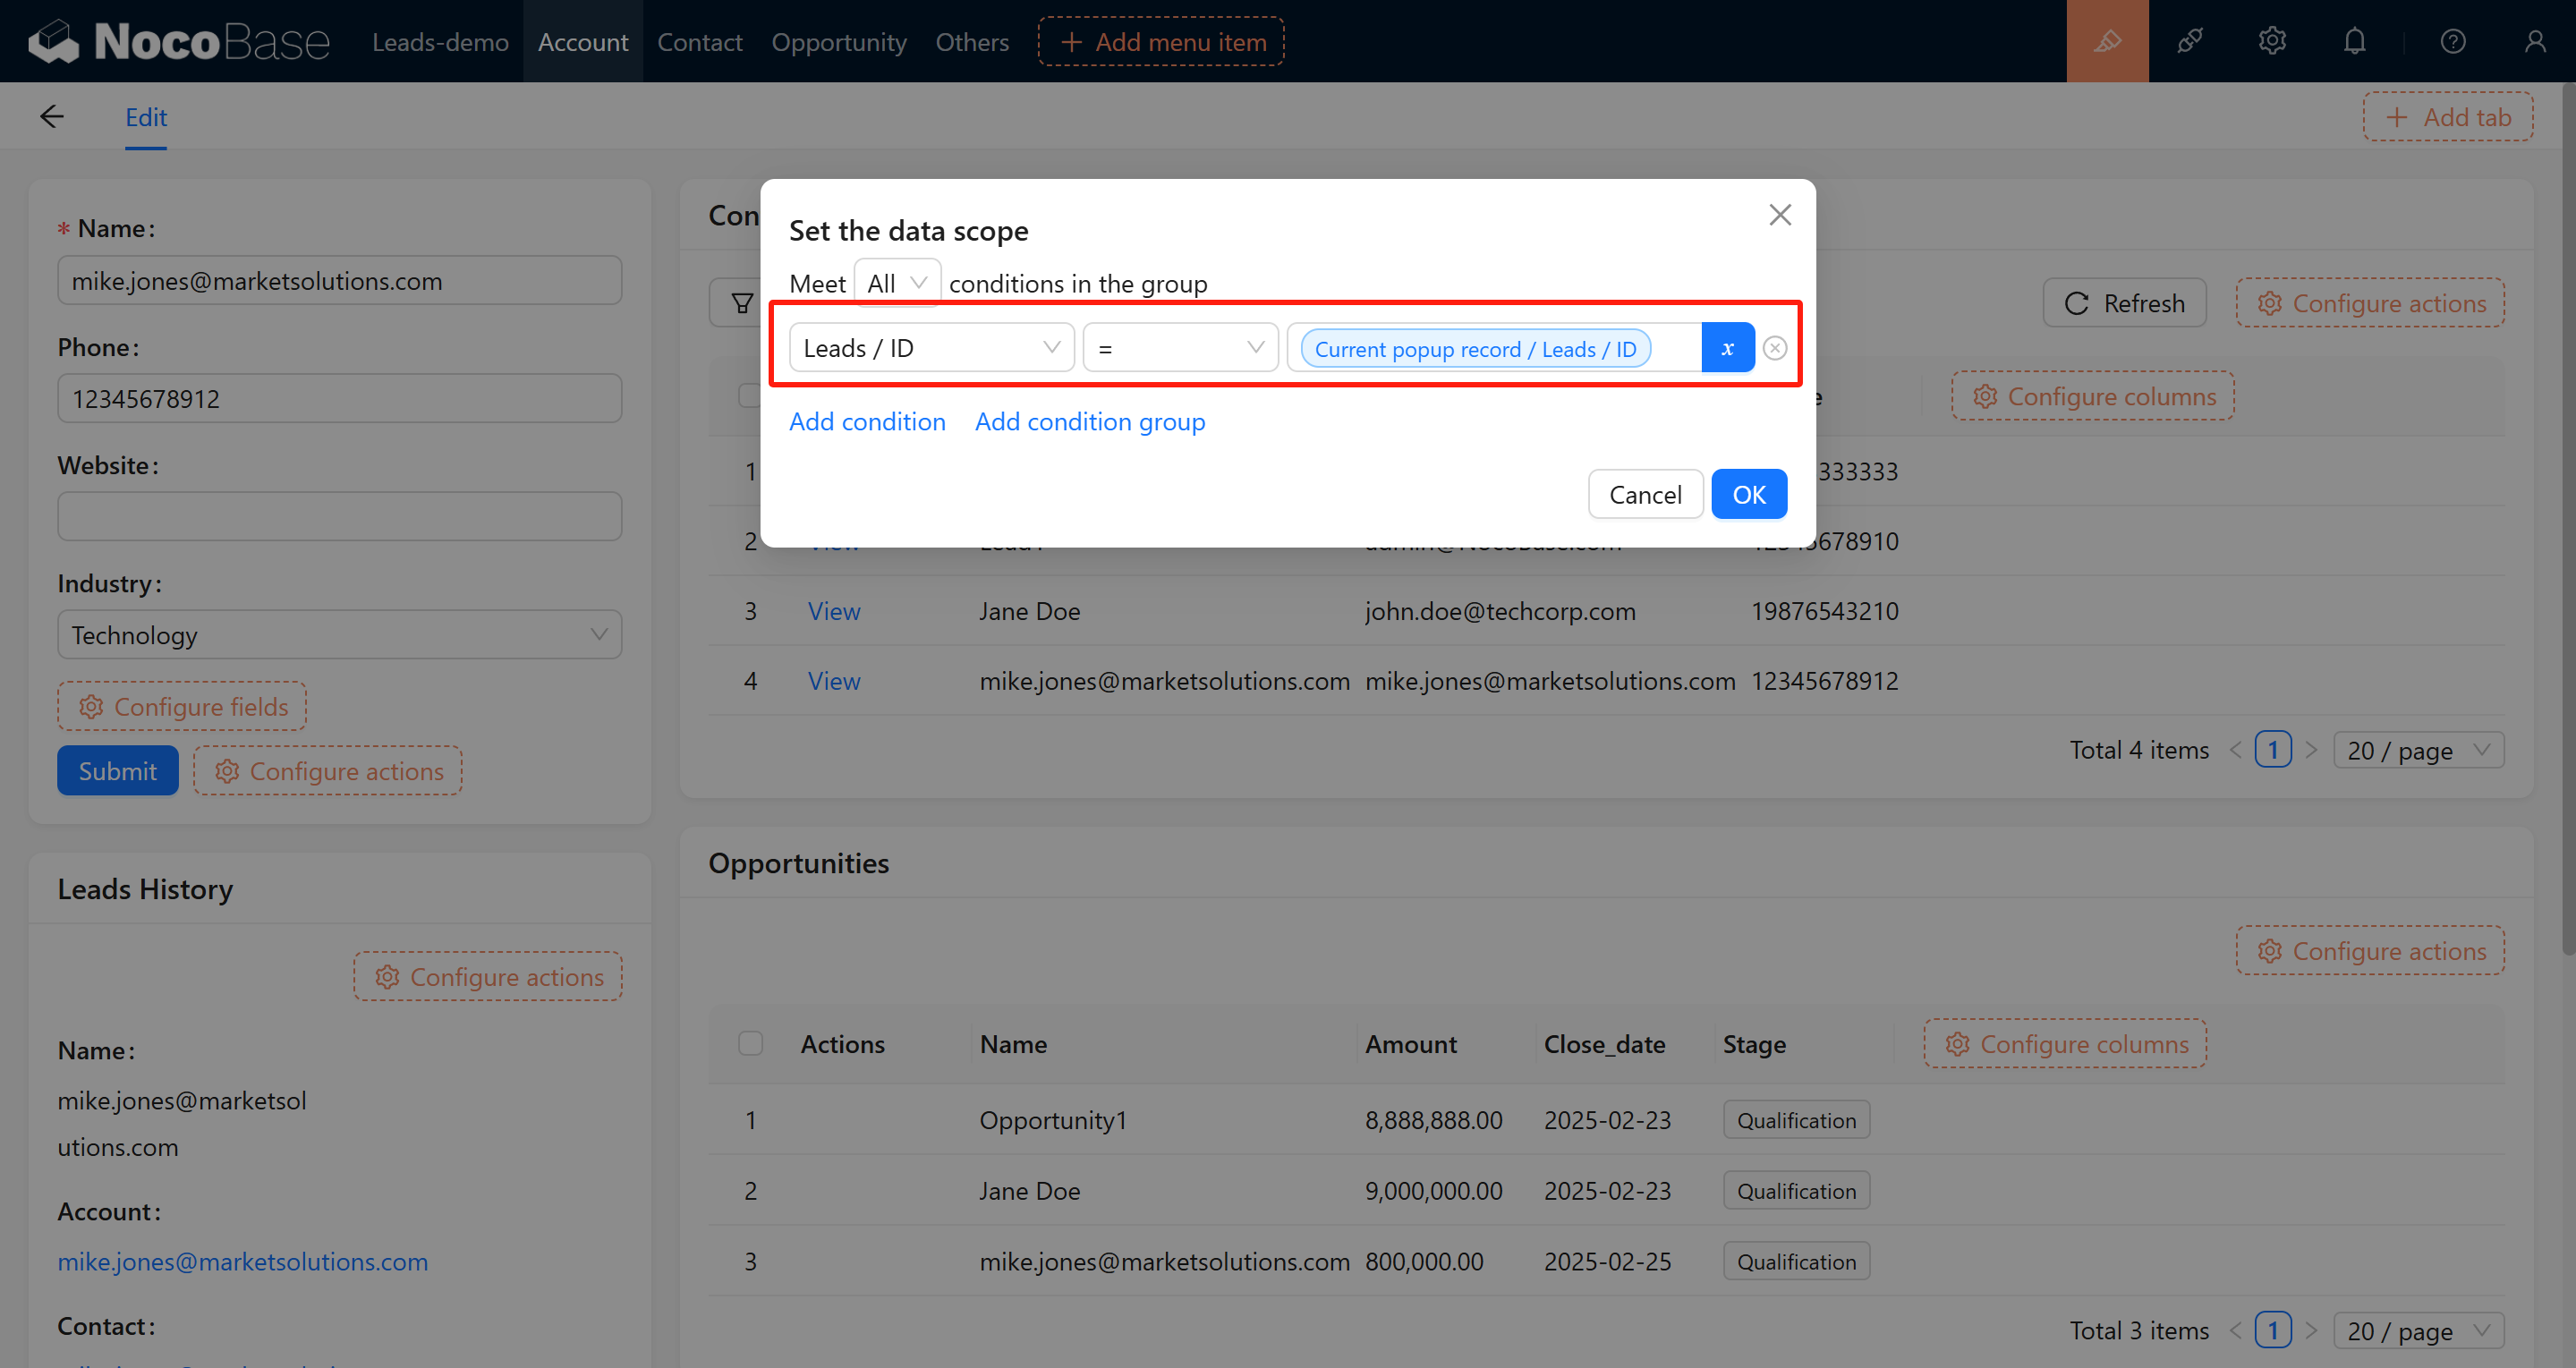Viewport: 2576px width, 1368px height.
Task: Expand the Leads / ID field dropdown
Action: click(x=930, y=348)
